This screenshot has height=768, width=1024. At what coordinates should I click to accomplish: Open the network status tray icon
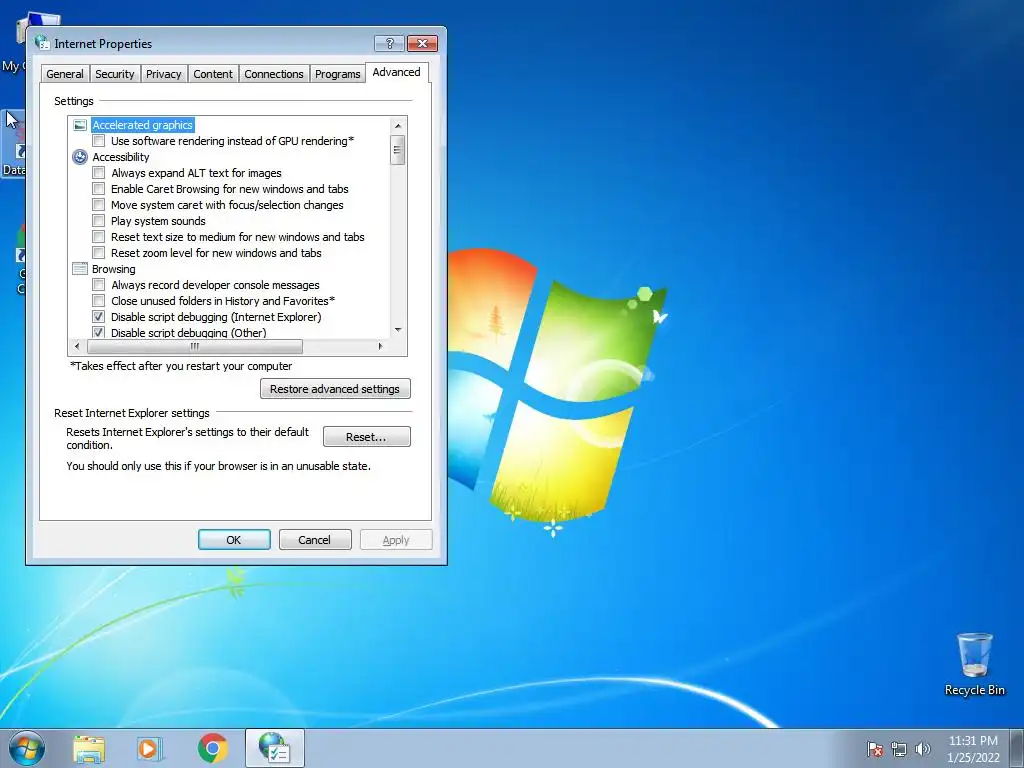[x=899, y=749]
